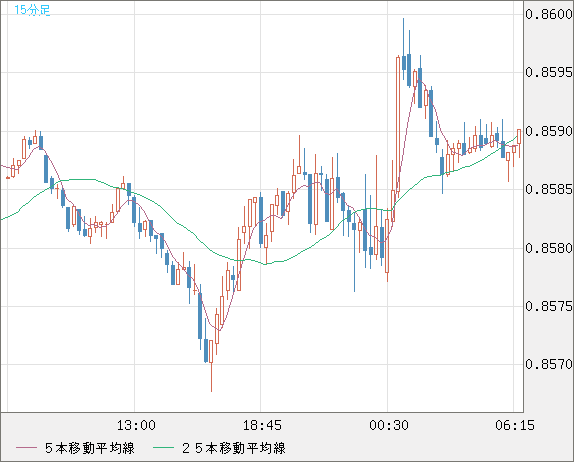Click the last candlestick at chart's right edge
Viewport: 574px width, 462px height.
519,143
